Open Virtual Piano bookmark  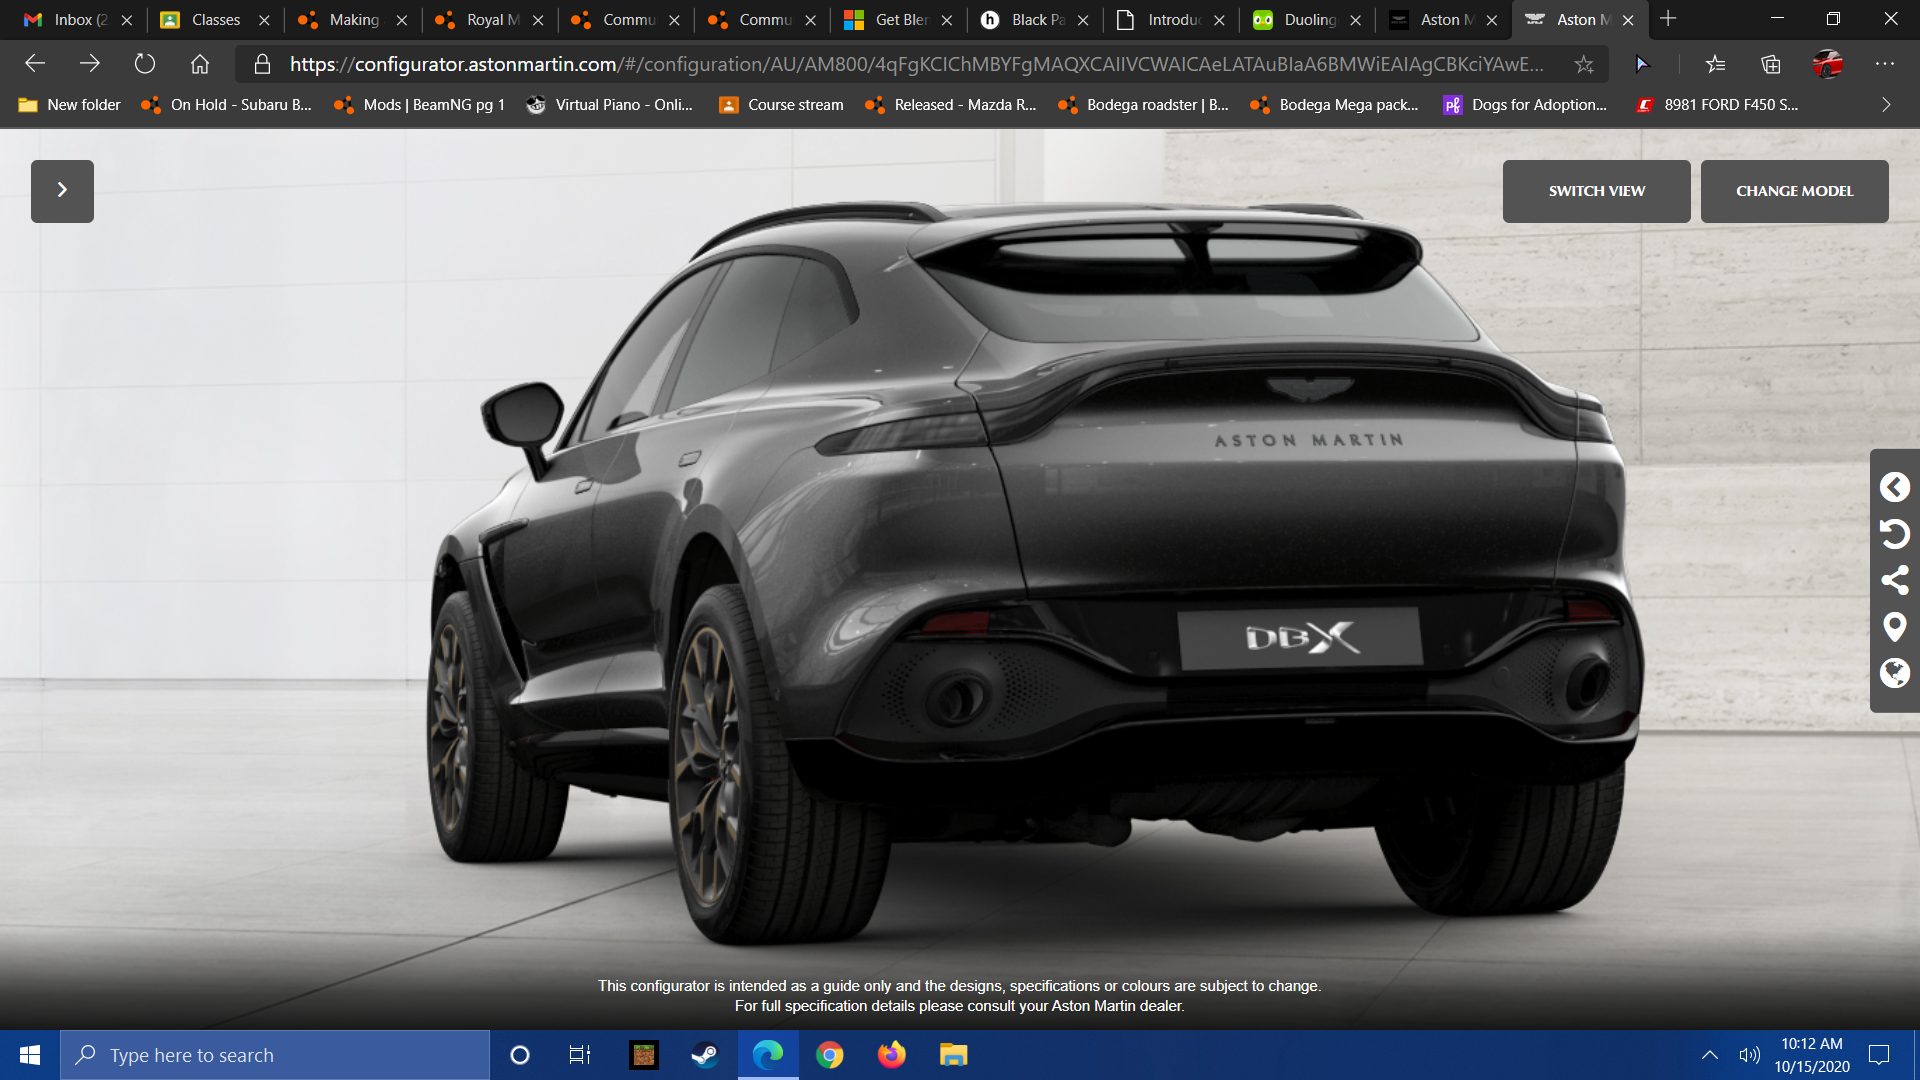pyautogui.click(x=610, y=105)
